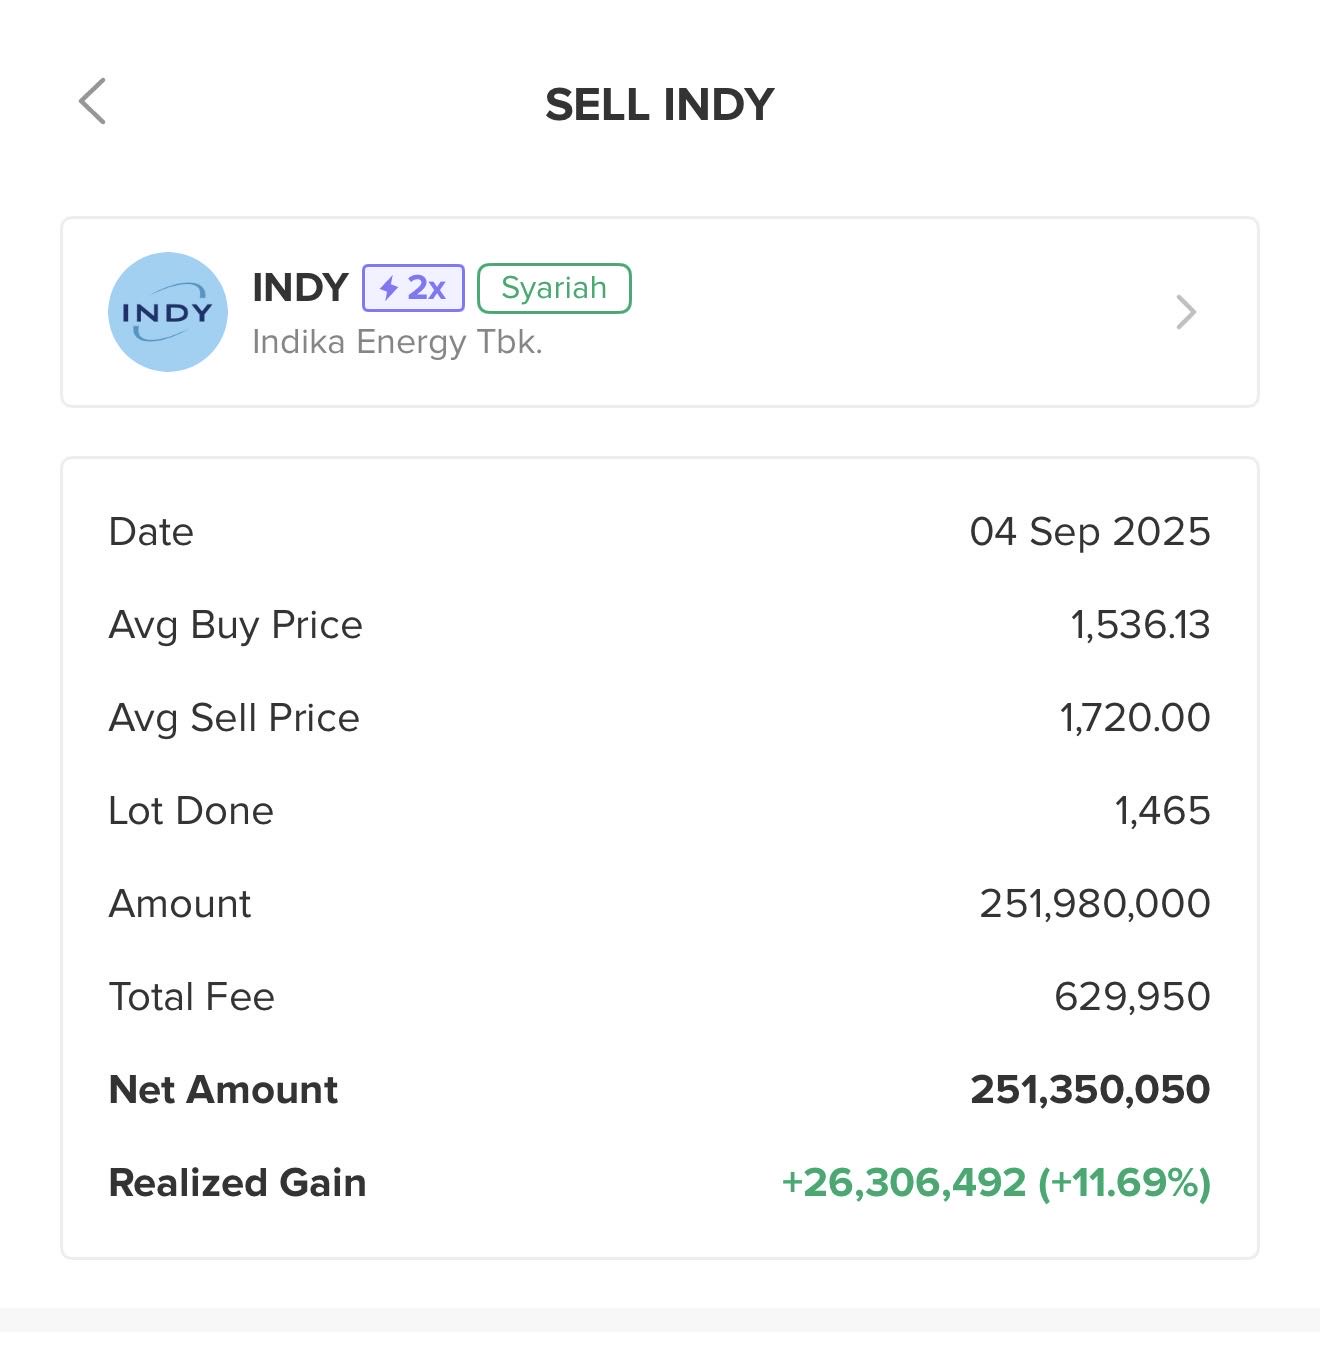The image size is (1320, 1347).
Task: Tap the green Syariah badge
Action: tap(554, 288)
